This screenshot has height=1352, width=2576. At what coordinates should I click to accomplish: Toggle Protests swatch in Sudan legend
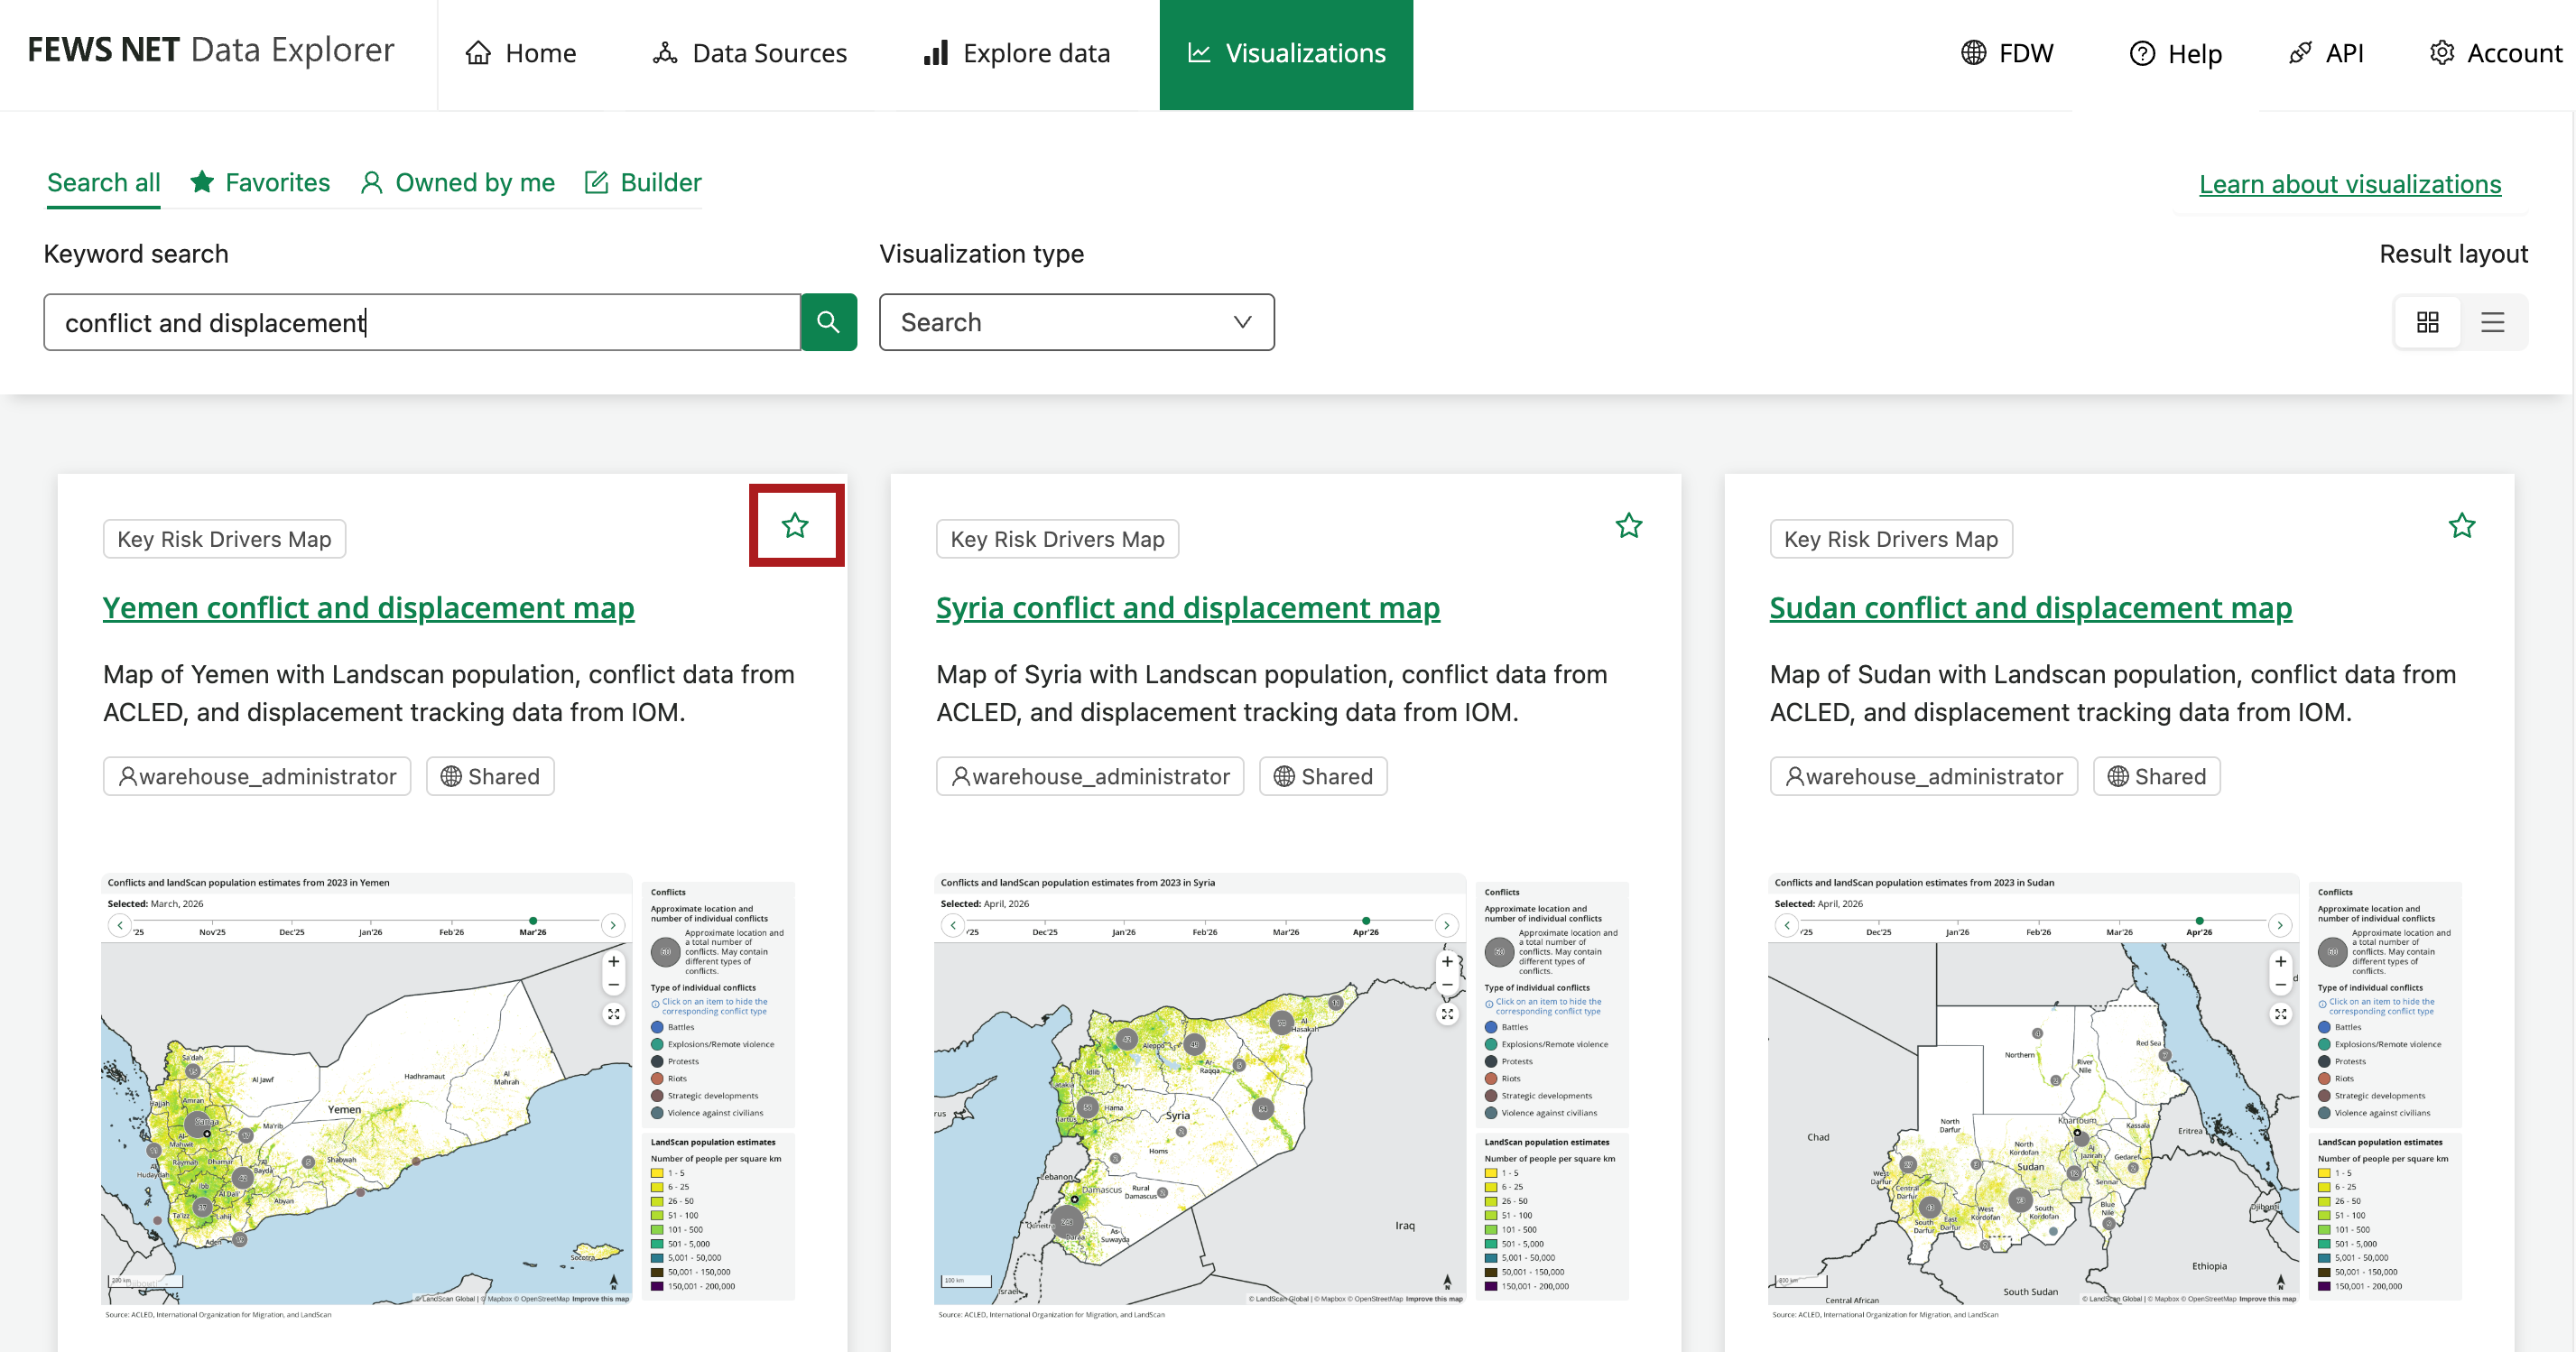(2324, 1061)
